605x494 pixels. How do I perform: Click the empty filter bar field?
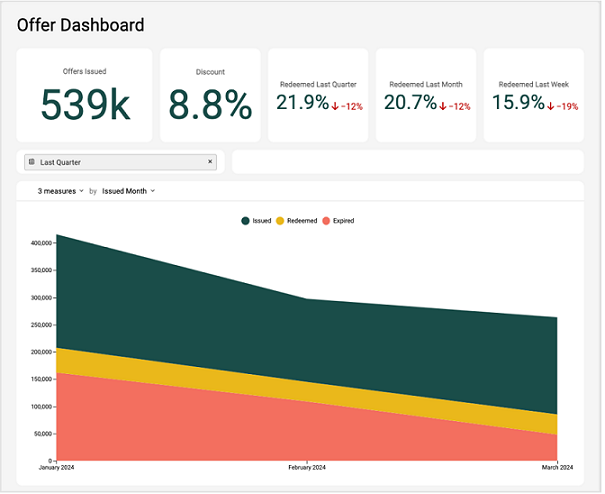coord(407,162)
